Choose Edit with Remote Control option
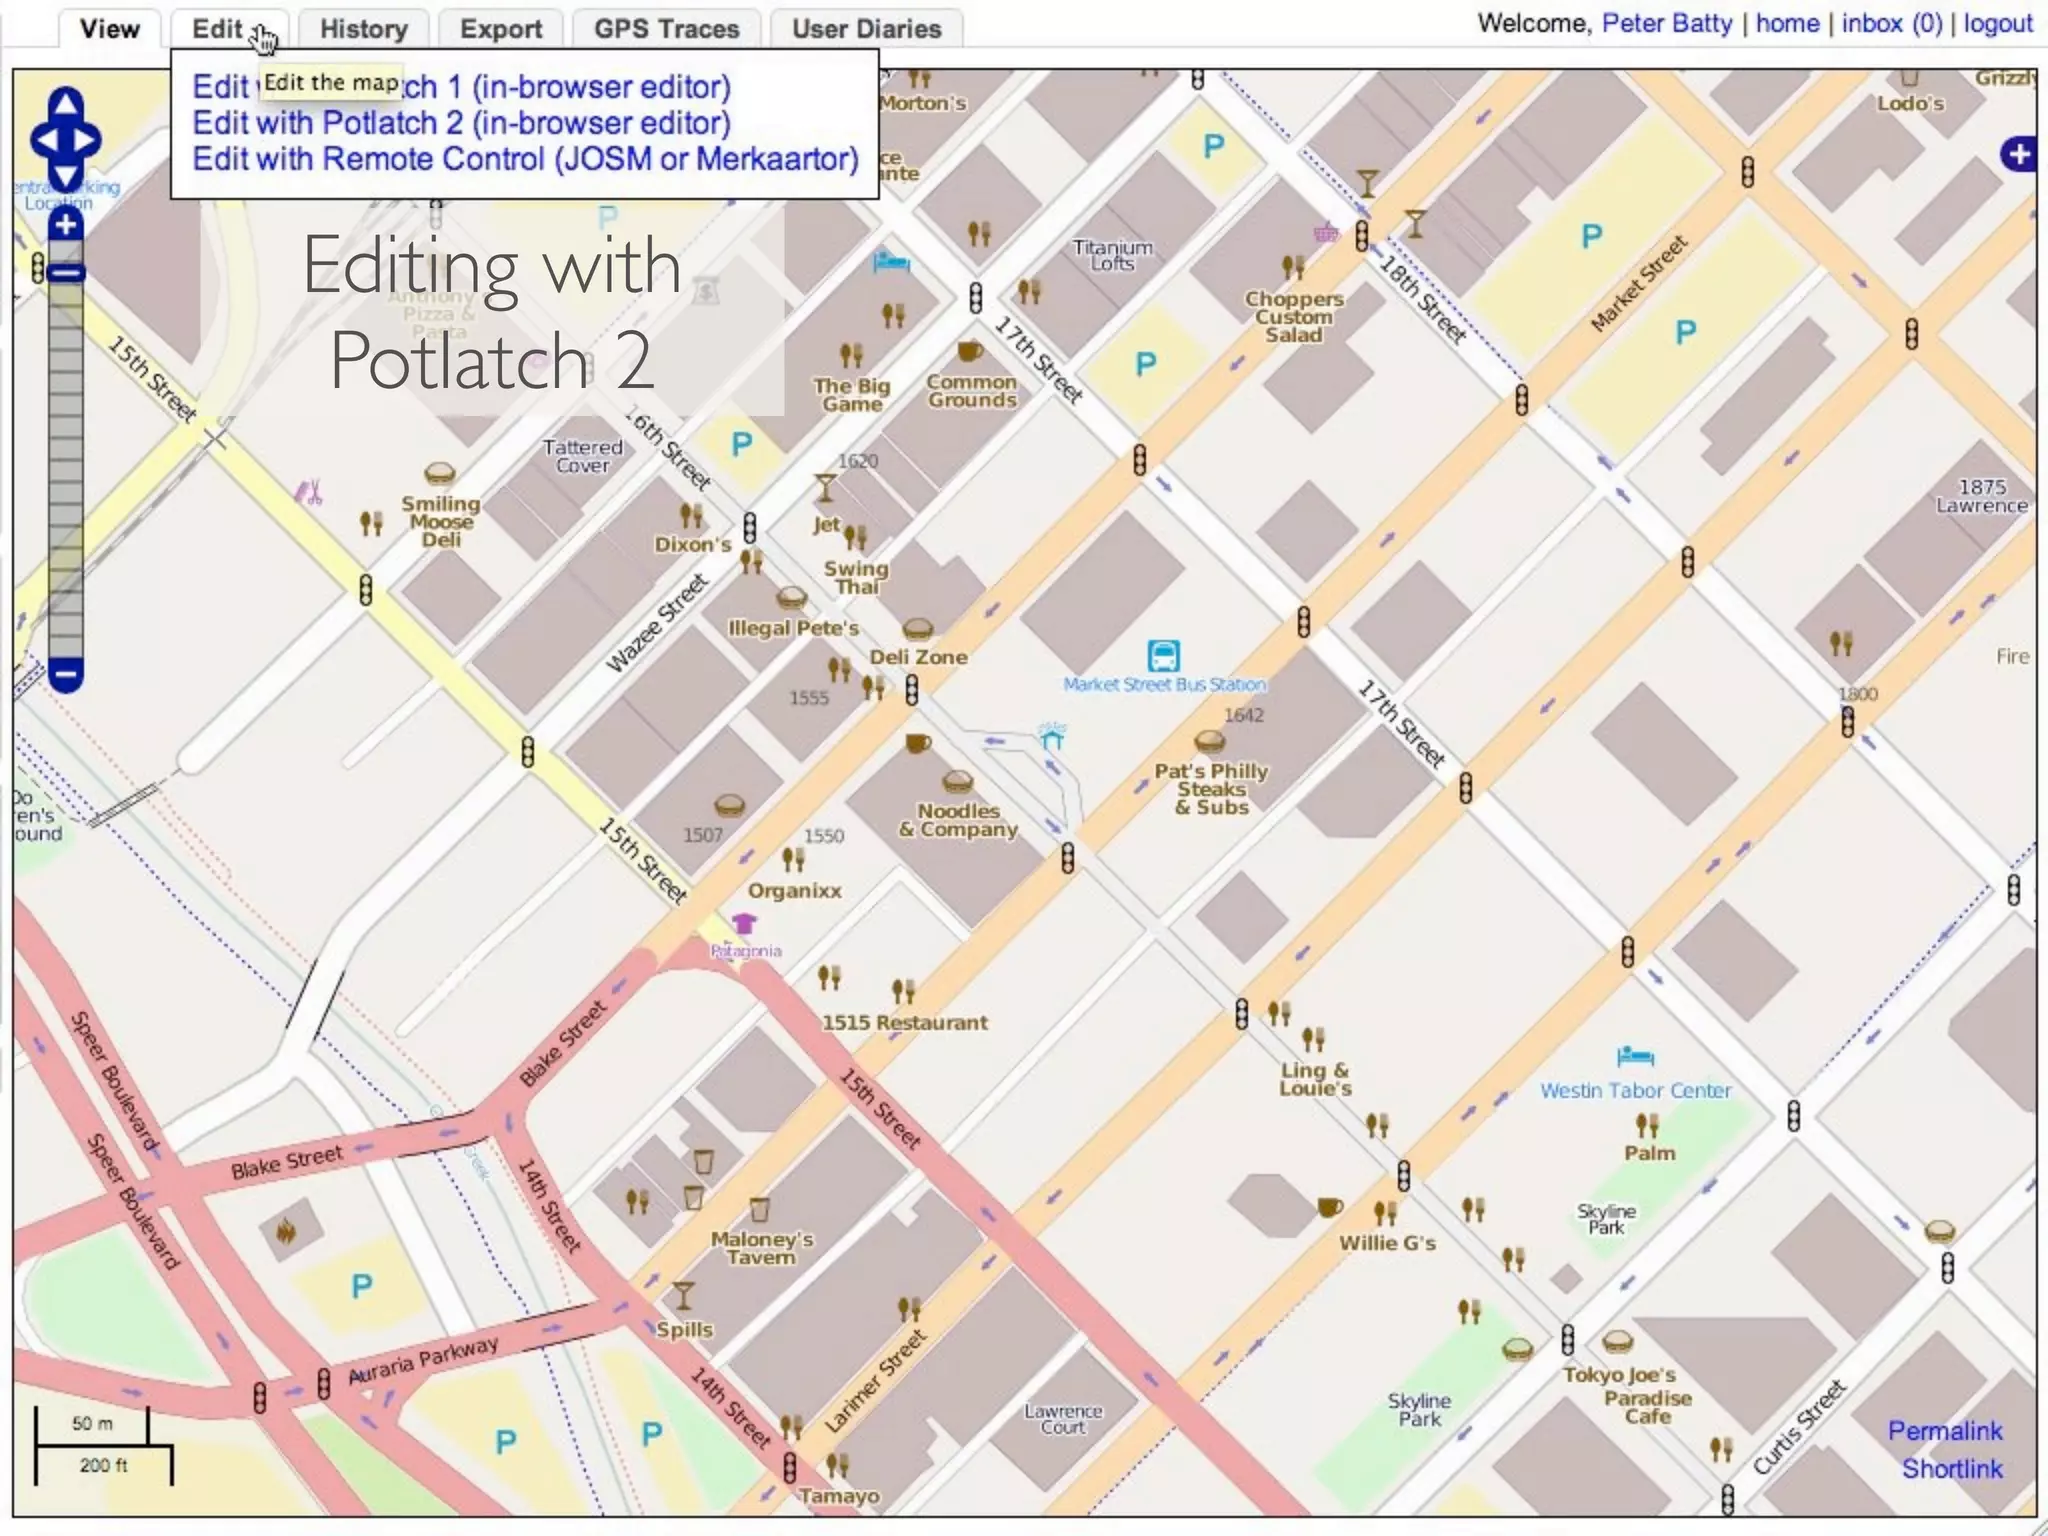This screenshot has width=2048, height=1536. click(x=525, y=159)
